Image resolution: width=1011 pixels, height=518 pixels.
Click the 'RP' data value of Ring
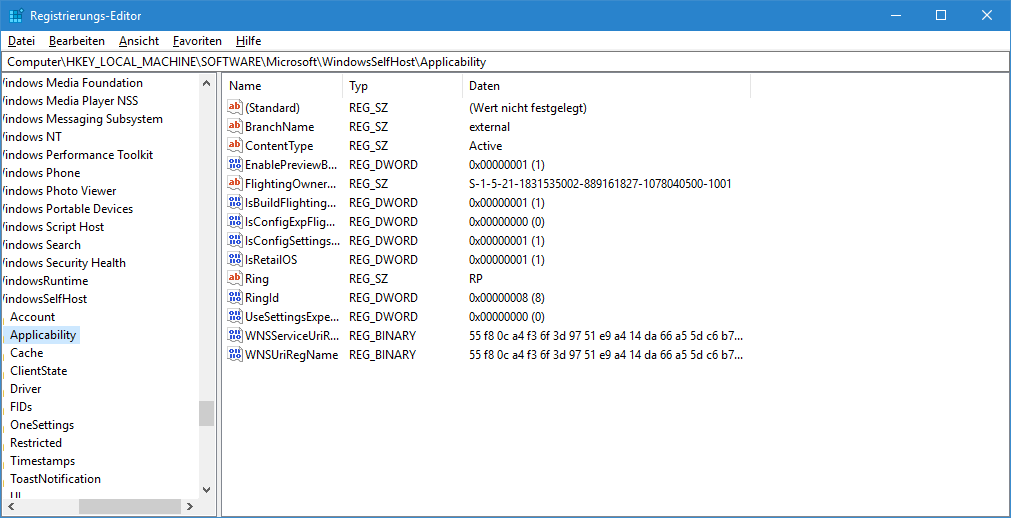[x=476, y=279]
